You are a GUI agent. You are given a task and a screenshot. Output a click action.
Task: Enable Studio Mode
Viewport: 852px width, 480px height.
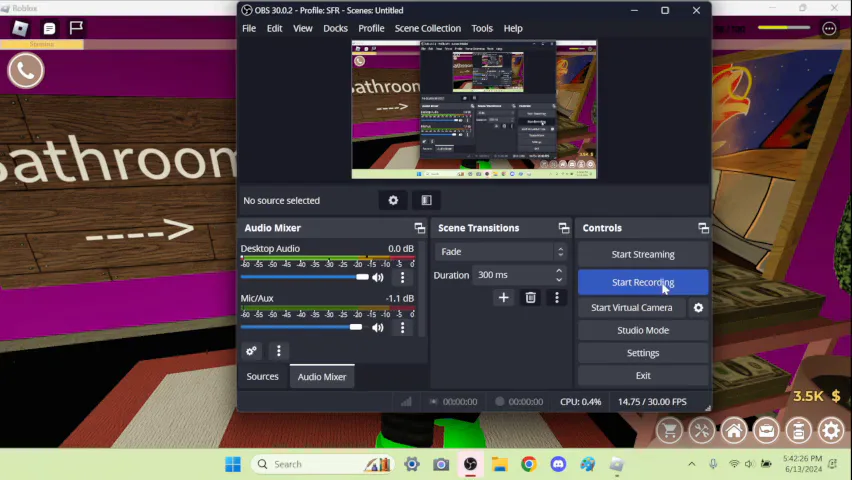[643, 331]
